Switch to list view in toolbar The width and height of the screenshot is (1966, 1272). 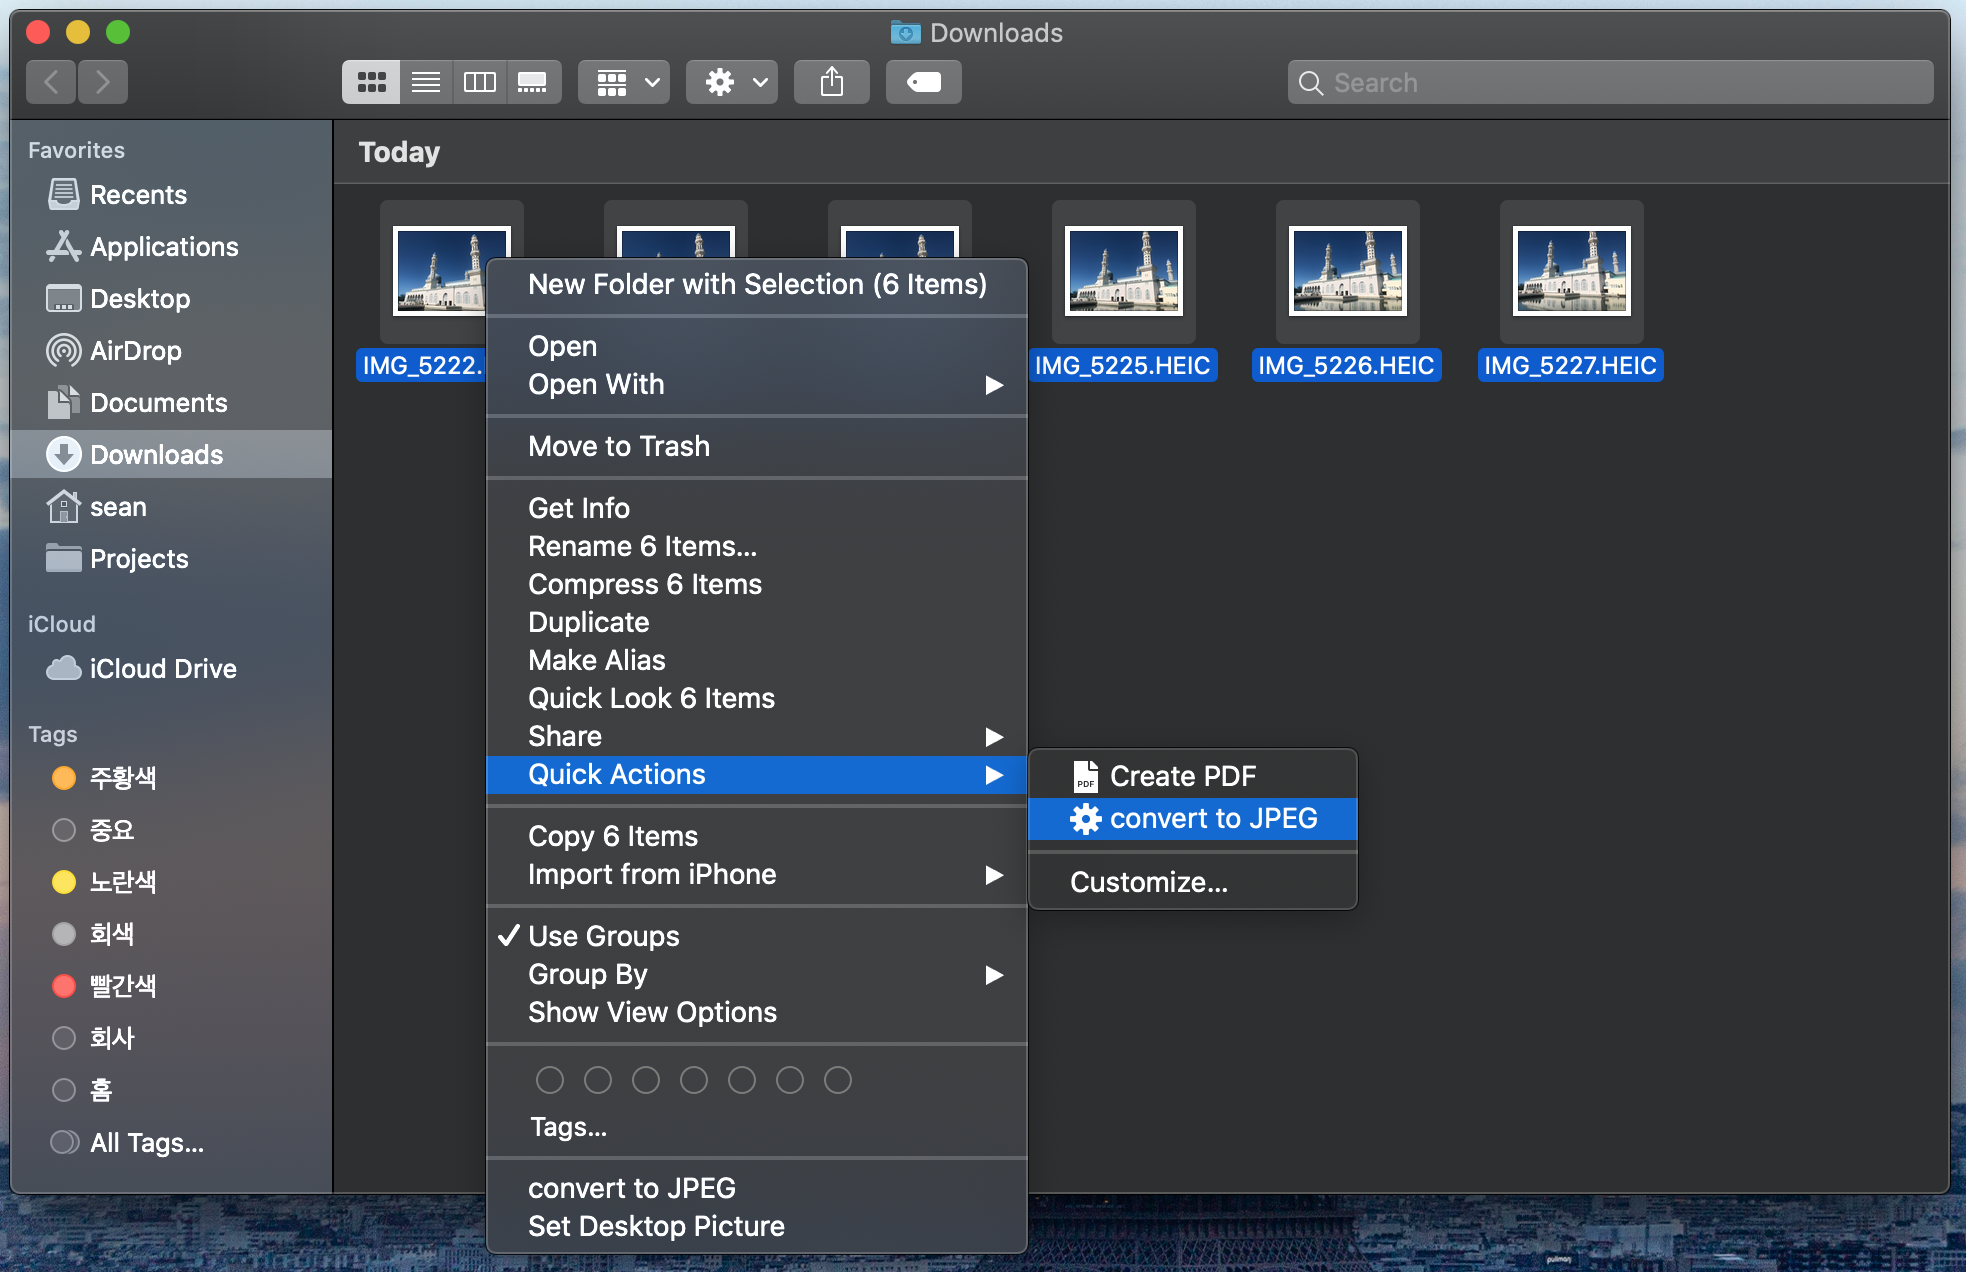tap(426, 82)
